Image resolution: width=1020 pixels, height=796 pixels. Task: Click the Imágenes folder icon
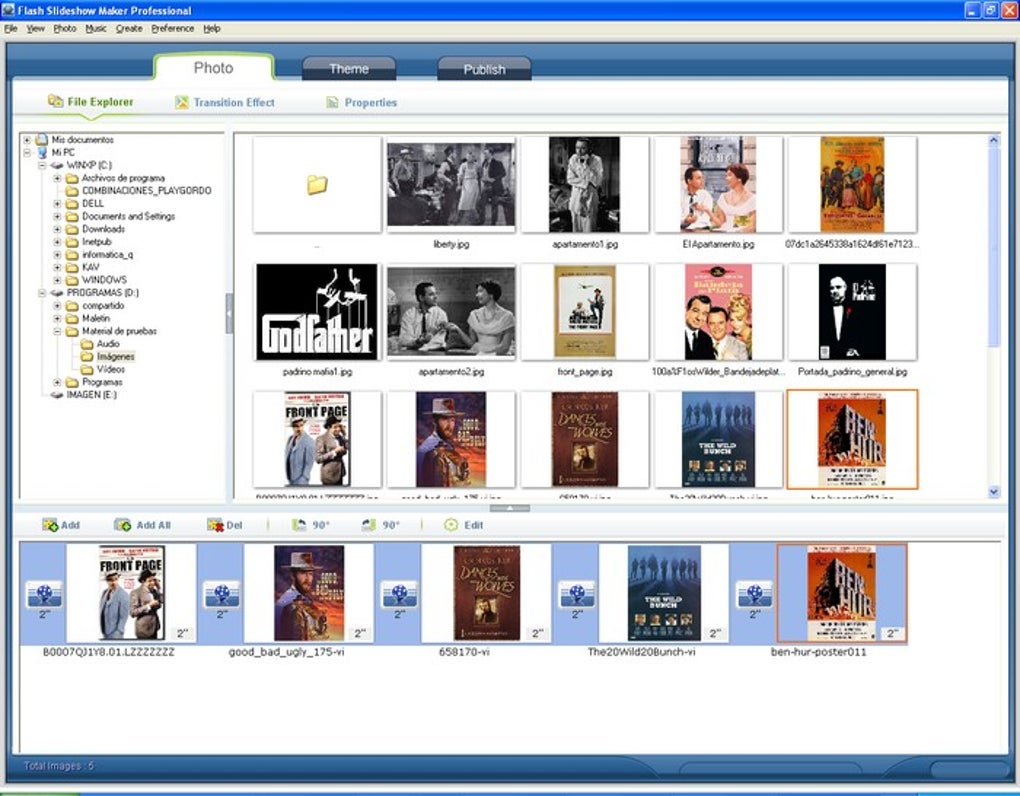click(x=87, y=356)
